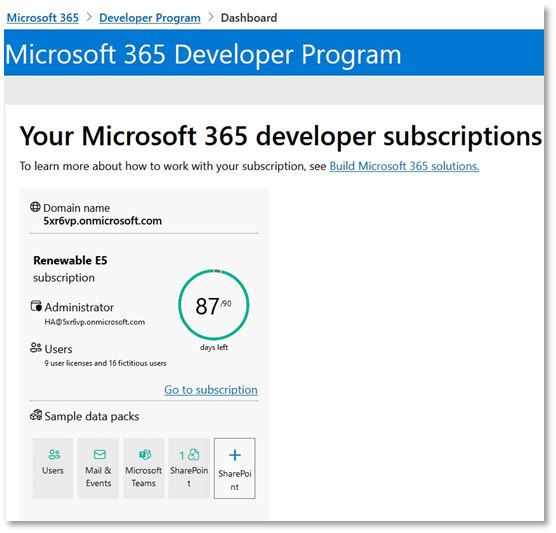Image resolution: width=556 pixels, height=533 pixels.
Task: Click the 87 days left progress ring
Action: pos(214,305)
